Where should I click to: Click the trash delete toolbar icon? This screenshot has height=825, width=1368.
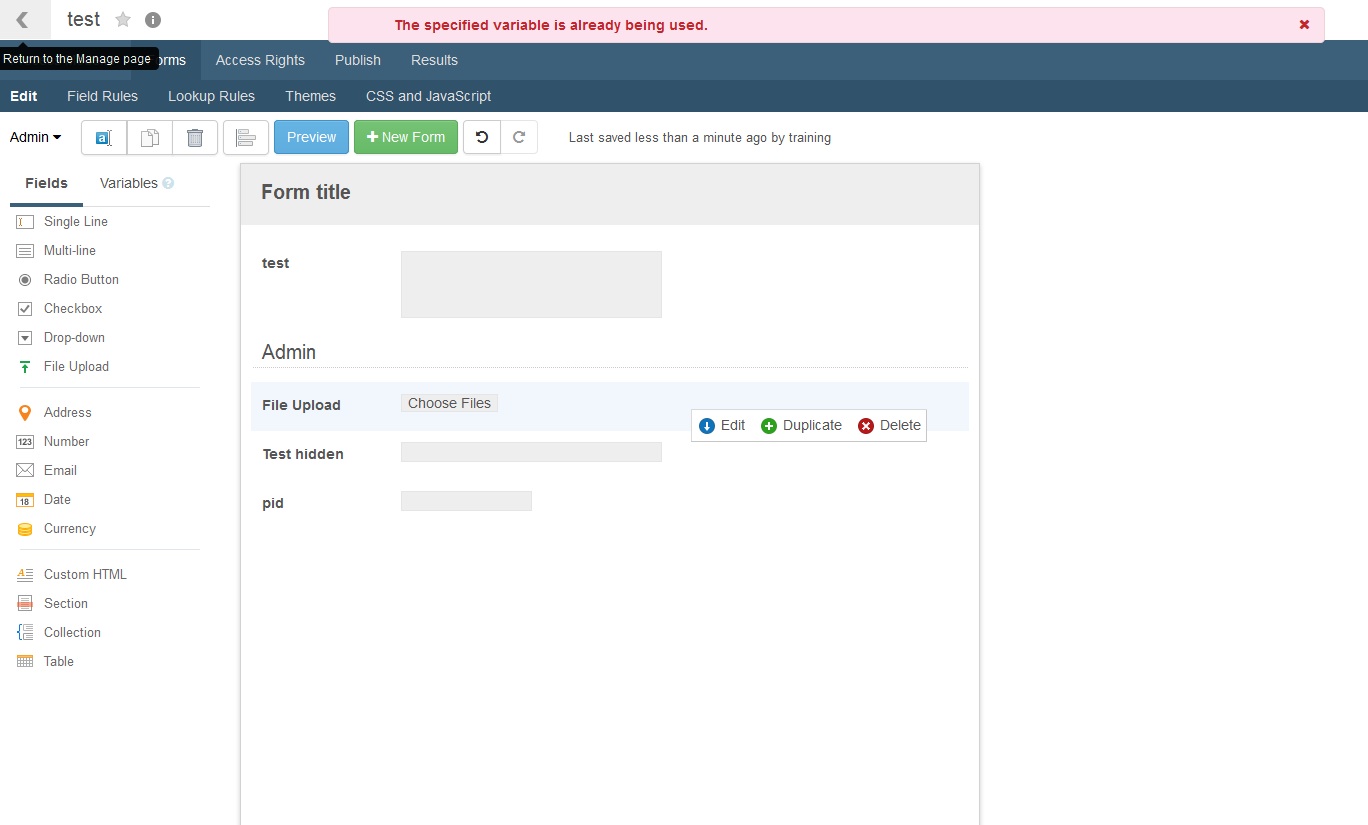pos(195,138)
